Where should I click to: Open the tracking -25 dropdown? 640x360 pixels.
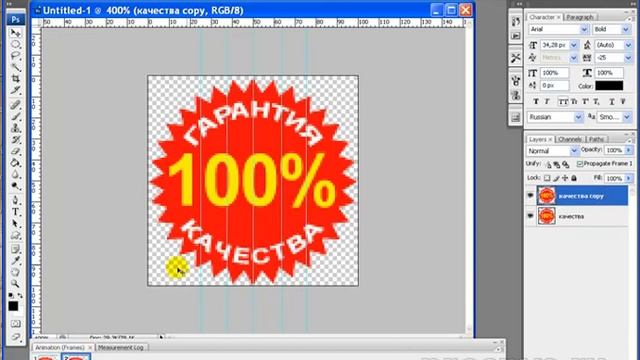tap(628, 58)
